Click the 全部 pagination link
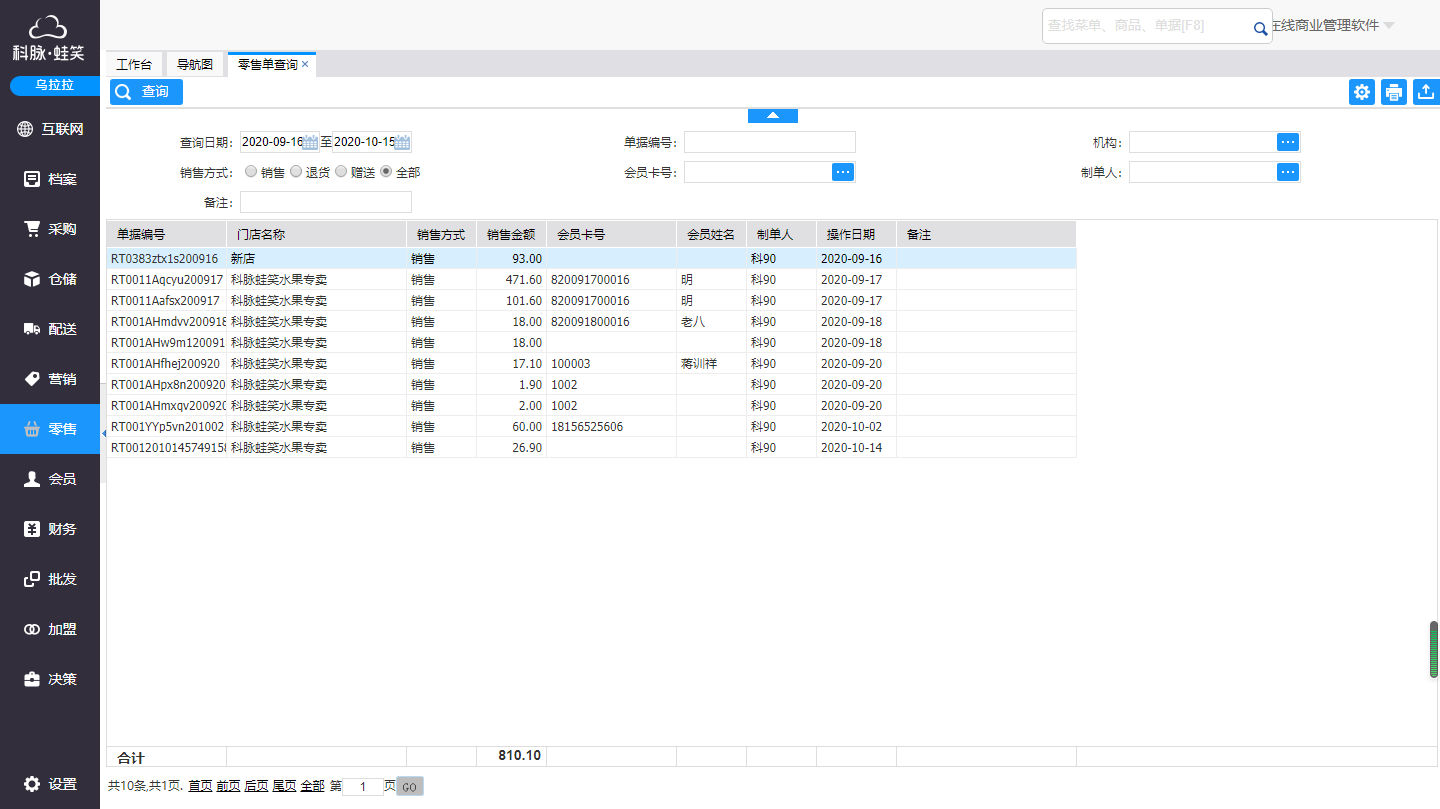This screenshot has height=809, width=1440. click(312, 786)
